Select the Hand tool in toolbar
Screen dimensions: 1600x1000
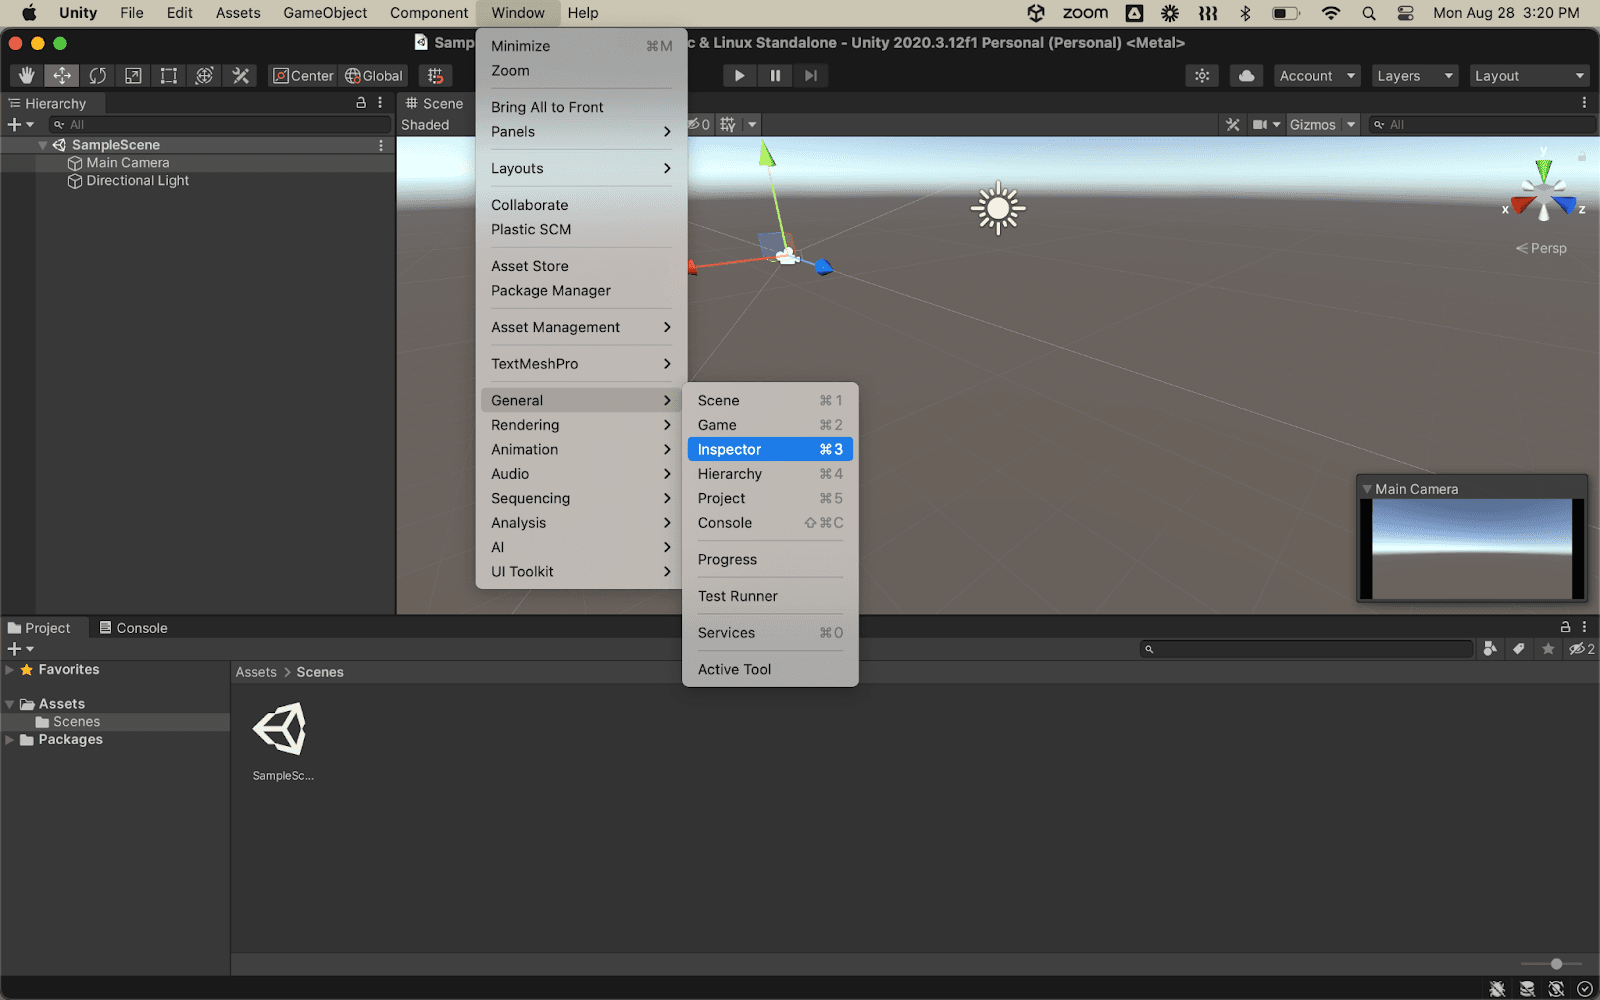click(26, 76)
